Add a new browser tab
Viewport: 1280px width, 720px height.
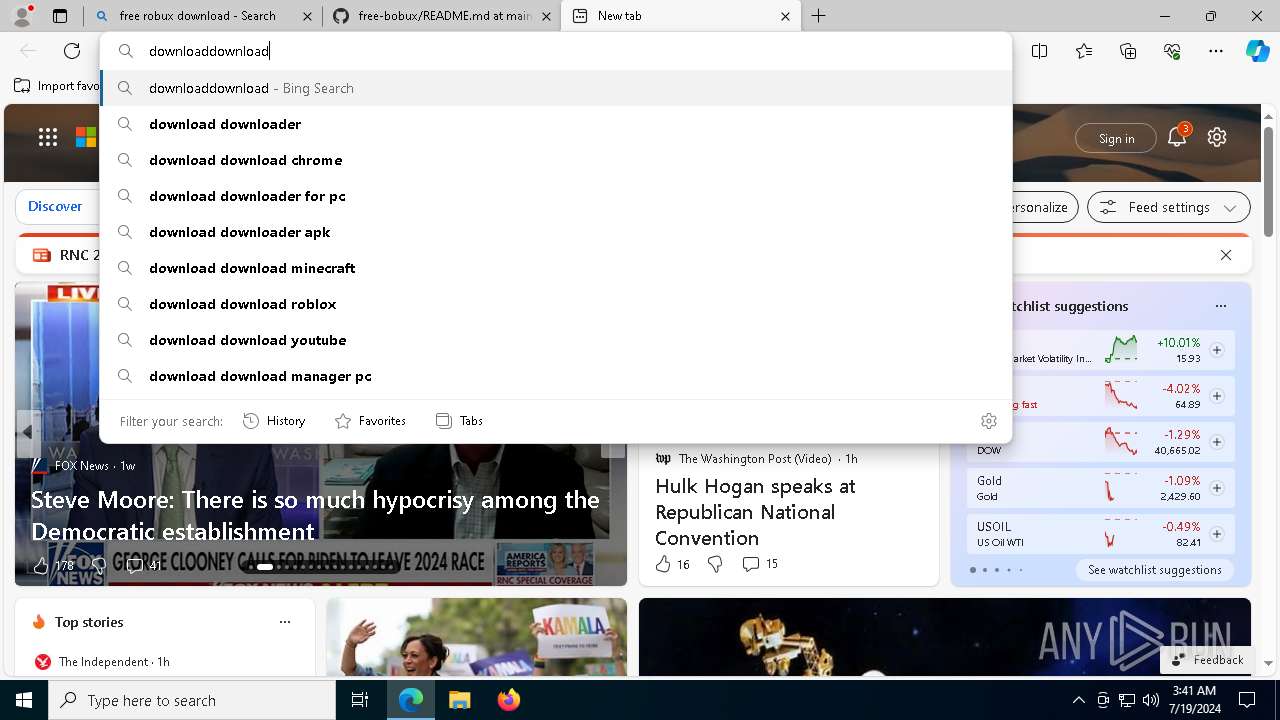818,16
